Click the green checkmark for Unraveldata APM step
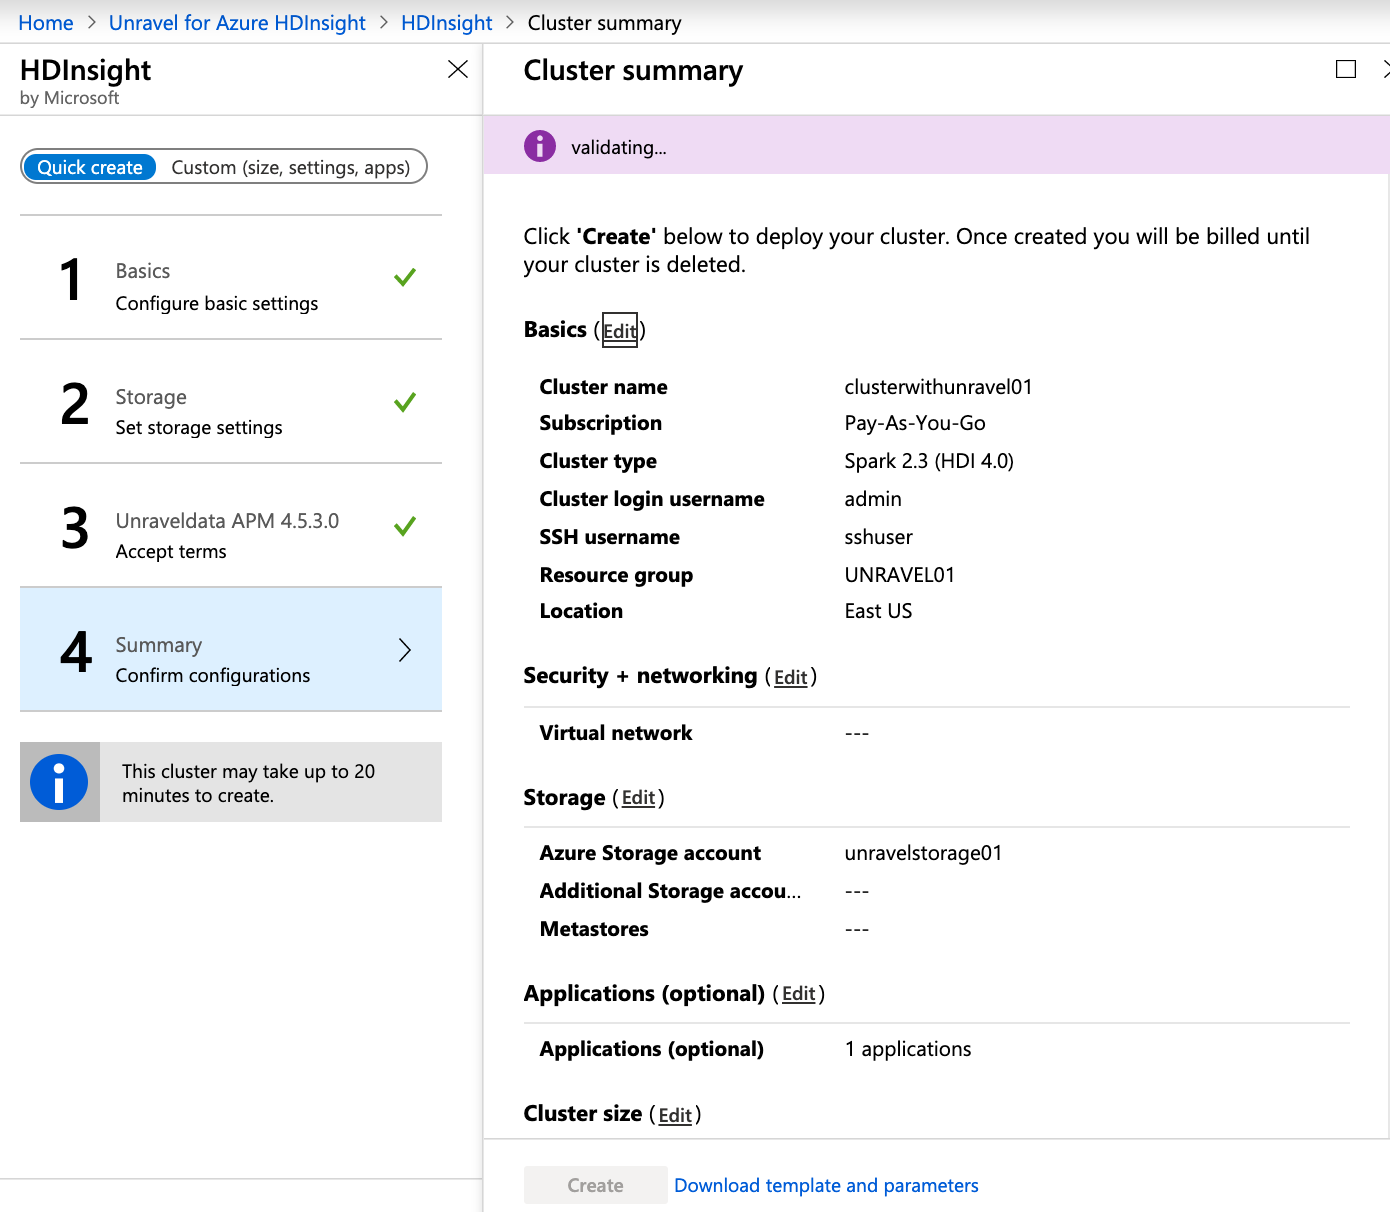 pyautogui.click(x=405, y=526)
